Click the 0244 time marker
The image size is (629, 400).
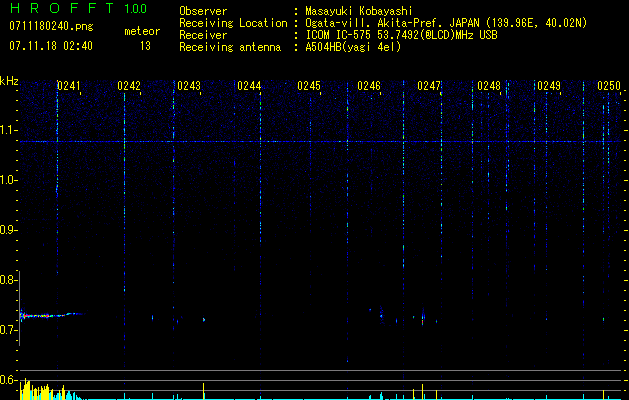249,86
